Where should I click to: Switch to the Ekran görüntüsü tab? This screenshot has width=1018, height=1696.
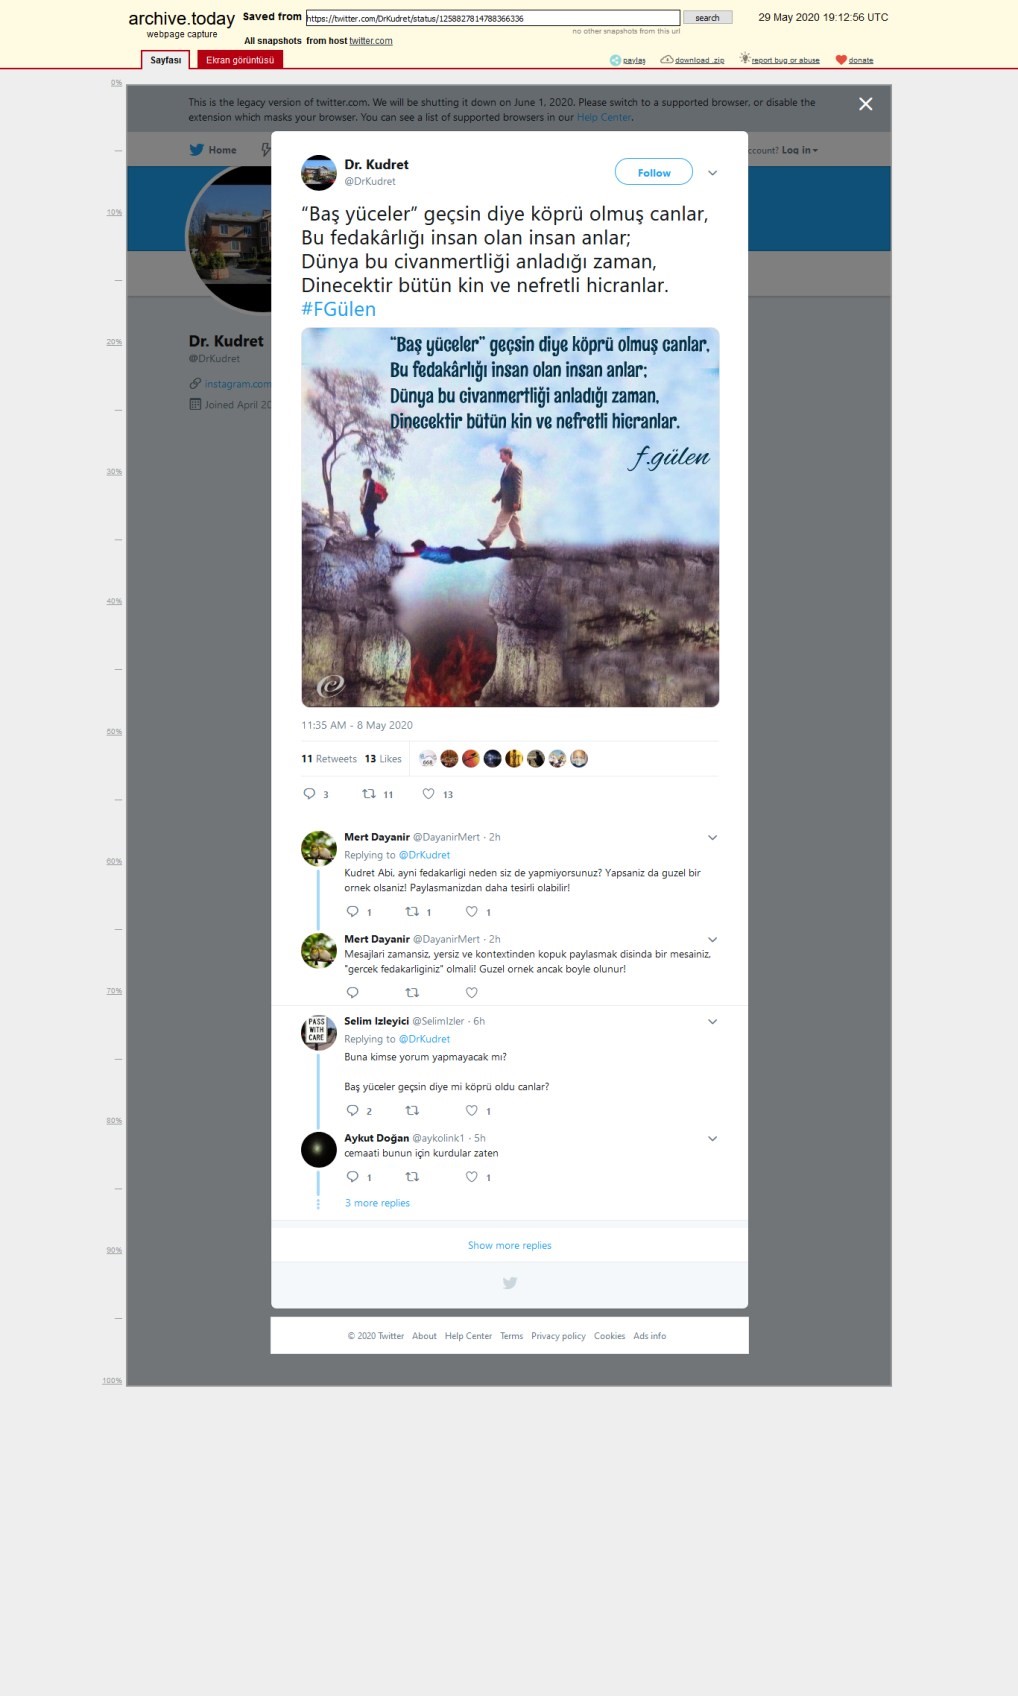click(240, 60)
